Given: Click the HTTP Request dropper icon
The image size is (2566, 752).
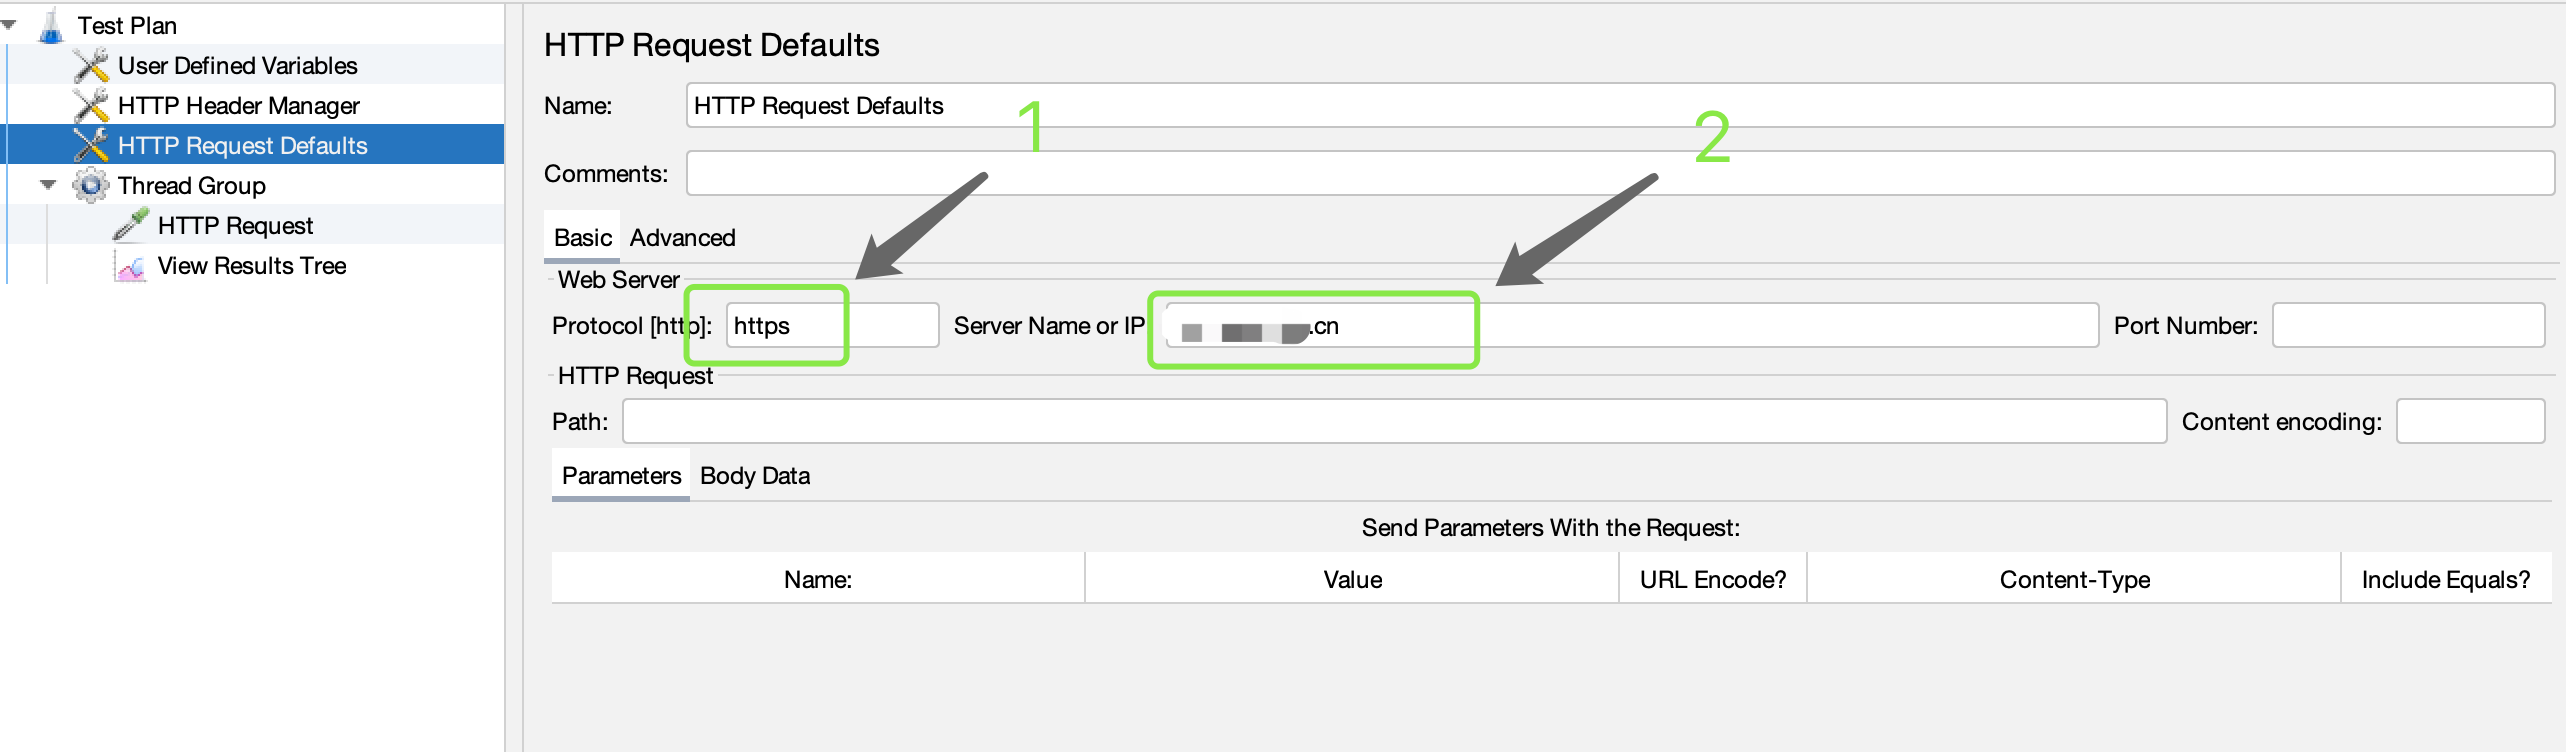Looking at the screenshot, I should click(x=131, y=225).
